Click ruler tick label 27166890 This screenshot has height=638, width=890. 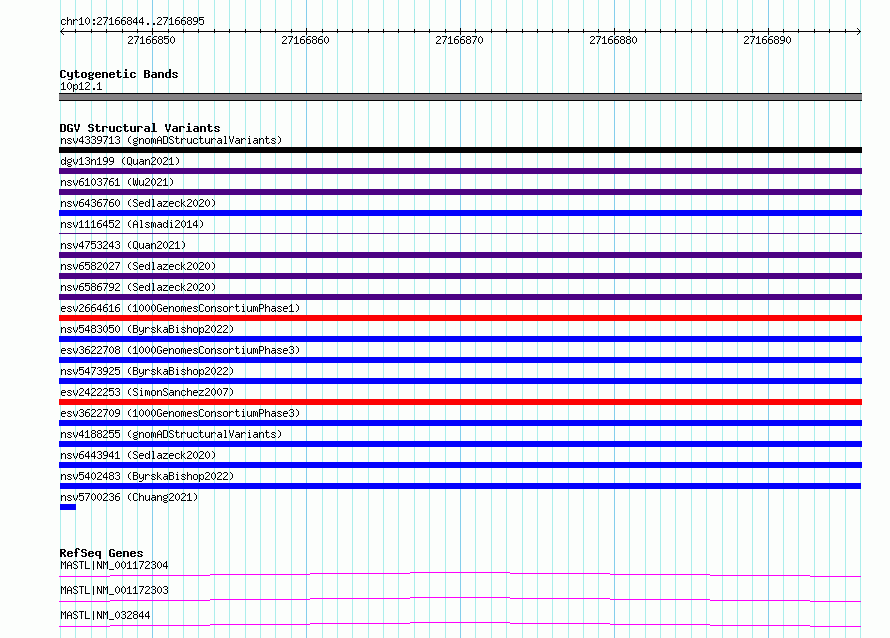coord(767,40)
